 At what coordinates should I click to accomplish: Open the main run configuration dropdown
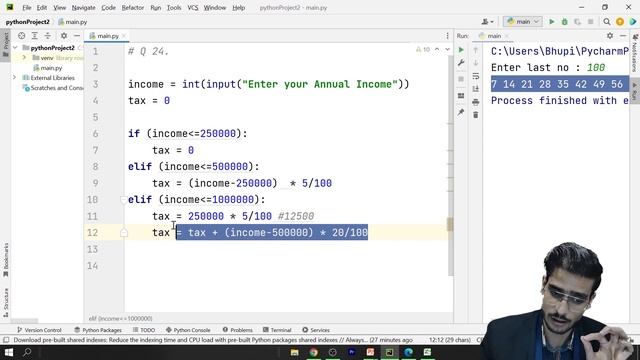(523, 22)
